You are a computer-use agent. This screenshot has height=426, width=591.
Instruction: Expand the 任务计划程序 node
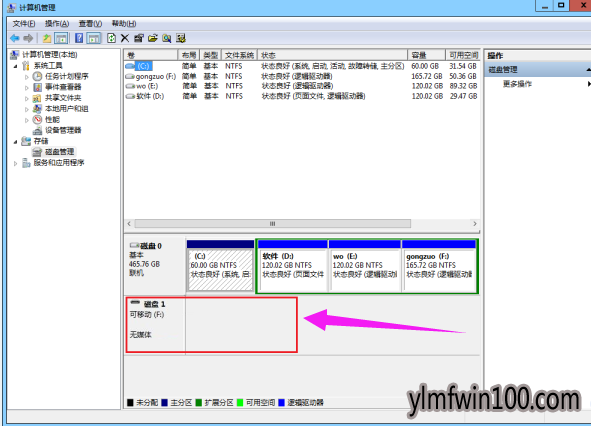coord(27,77)
